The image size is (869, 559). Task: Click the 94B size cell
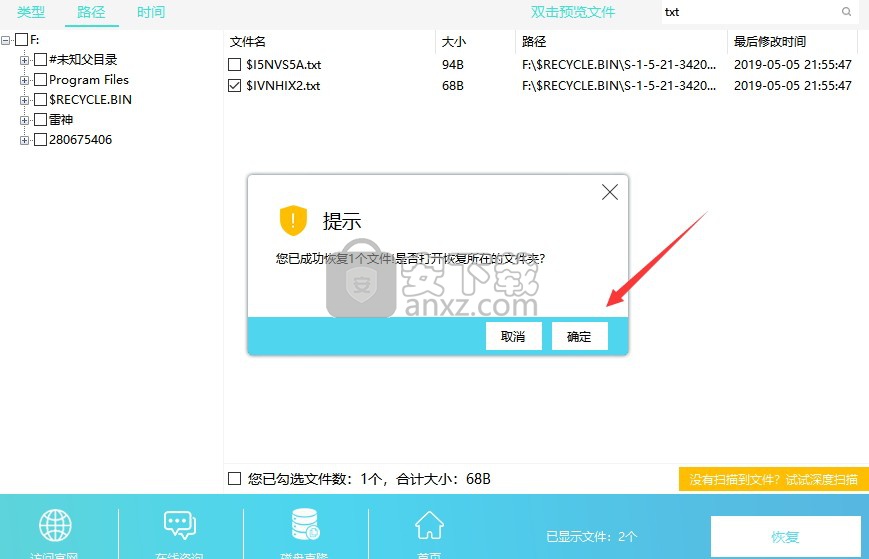(x=453, y=65)
